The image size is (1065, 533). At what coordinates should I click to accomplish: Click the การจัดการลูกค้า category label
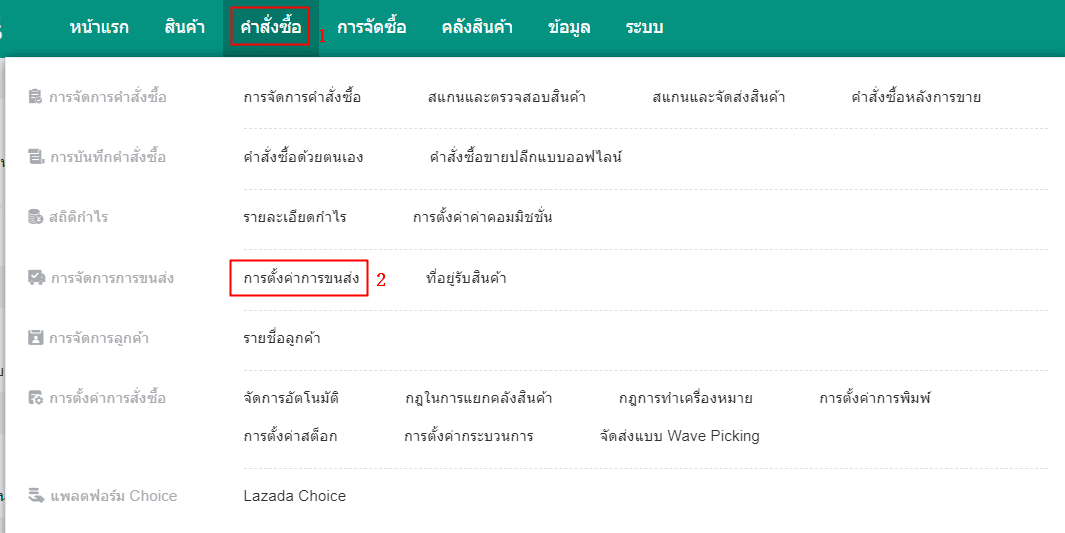click(x=99, y=338)
